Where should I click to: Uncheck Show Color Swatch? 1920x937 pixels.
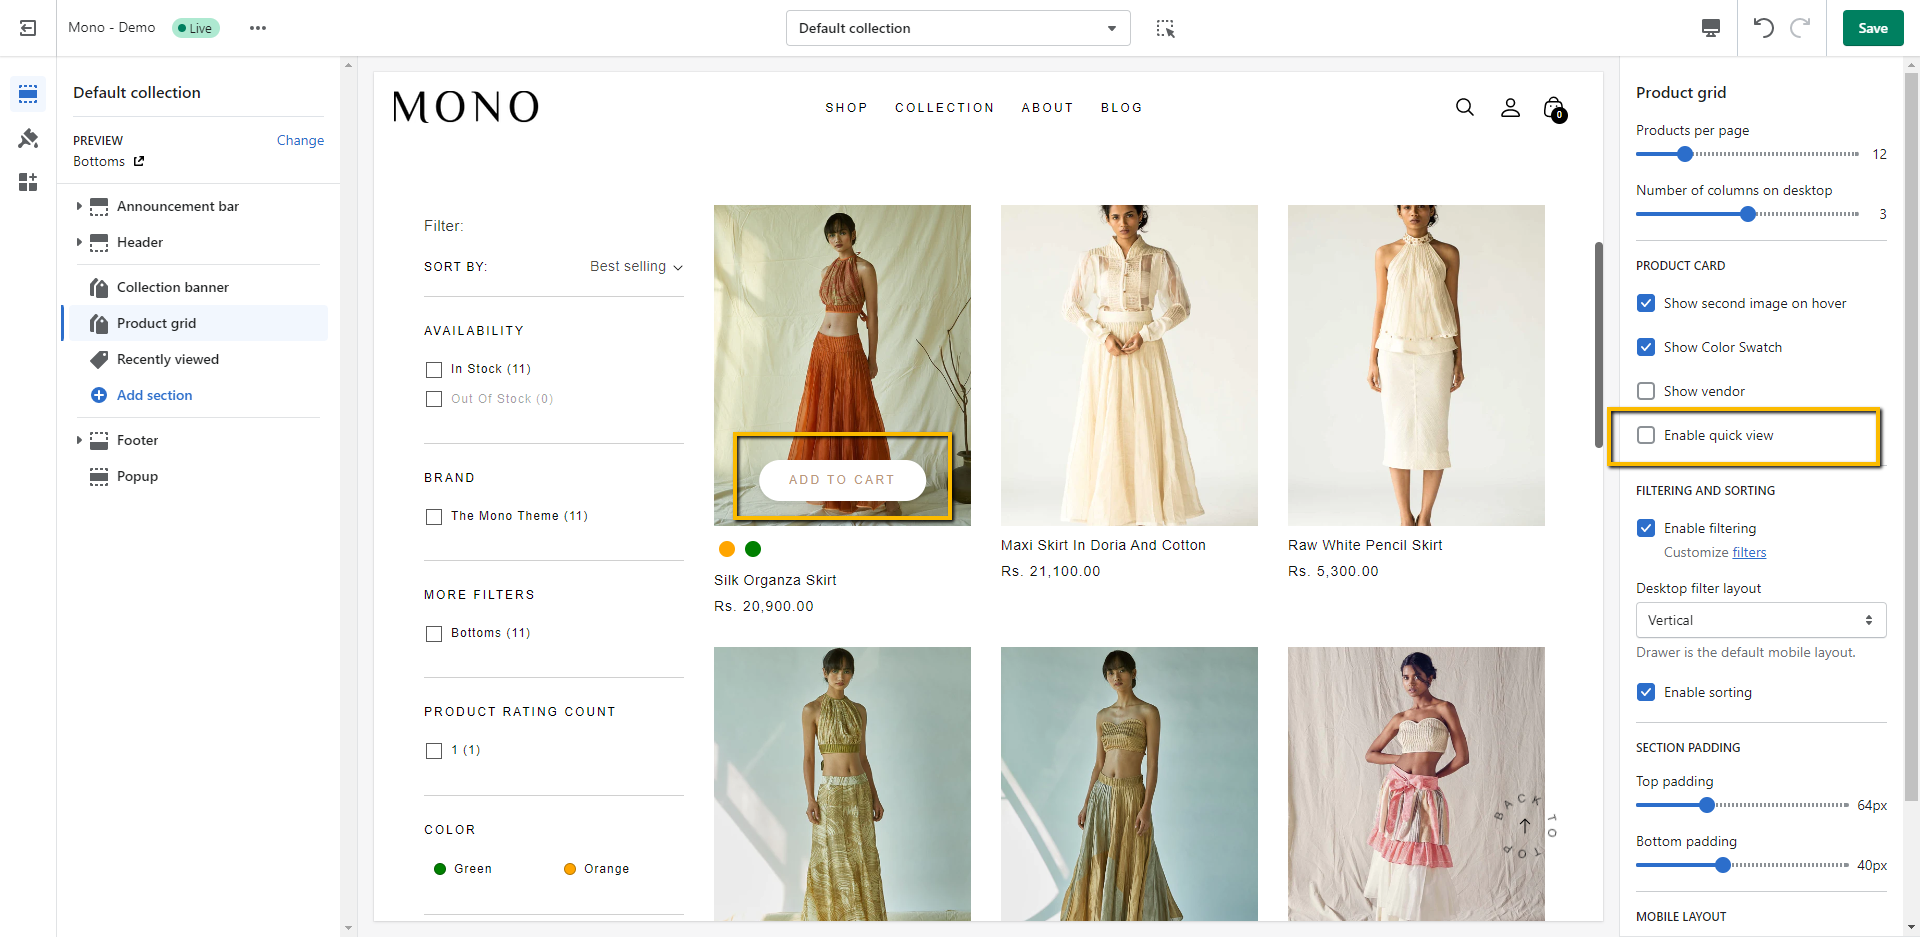[x=1646, y=347]
